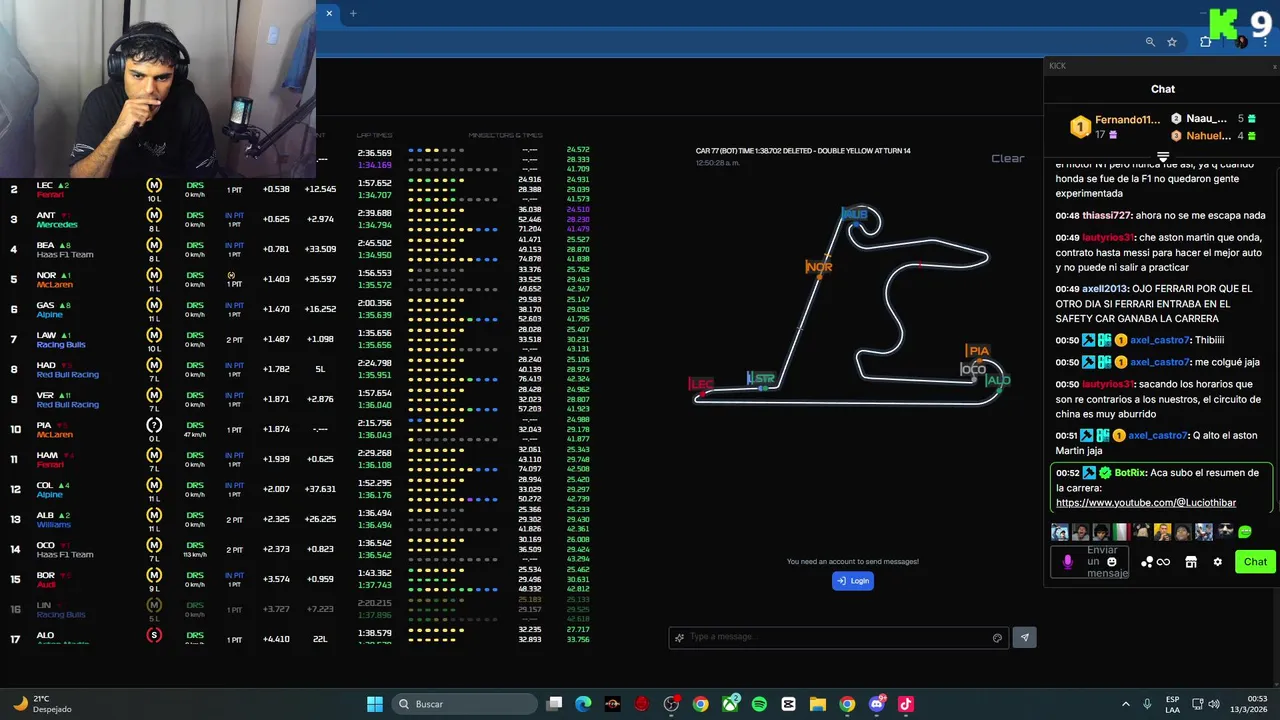The width and height of the screenshot is (1280, 720).
Task: Open Microsoft Edge from taskbar
Action: [x=583, y=704]
